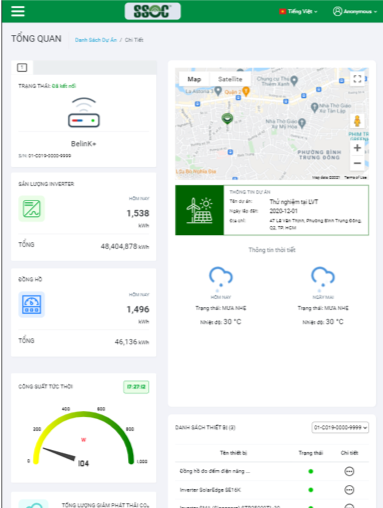Toggle fullscreen map view
This screenshot has height=508, width=383.
click(x=357, y=79)
